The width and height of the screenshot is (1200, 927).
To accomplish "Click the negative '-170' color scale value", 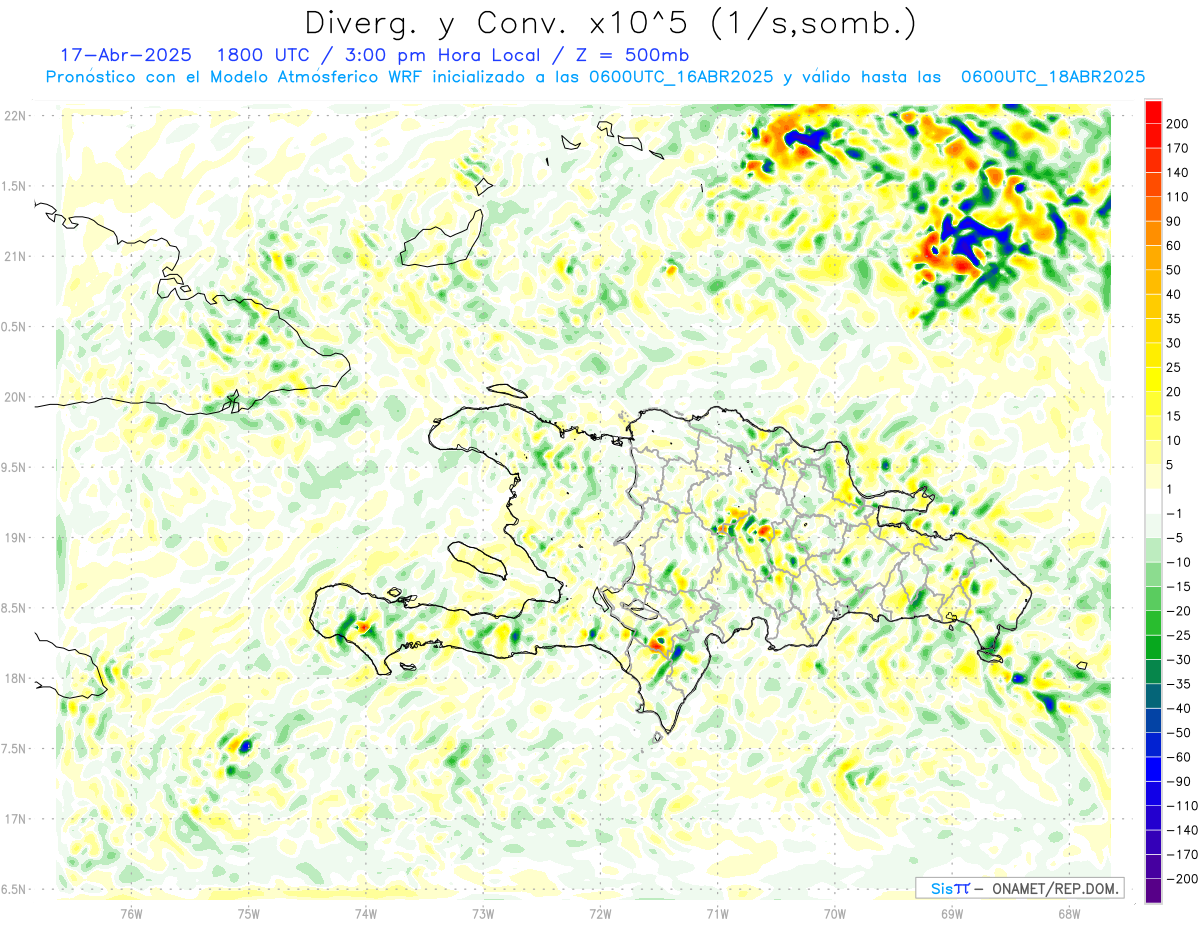I will pyautogui.click(x=1181, y=854).
